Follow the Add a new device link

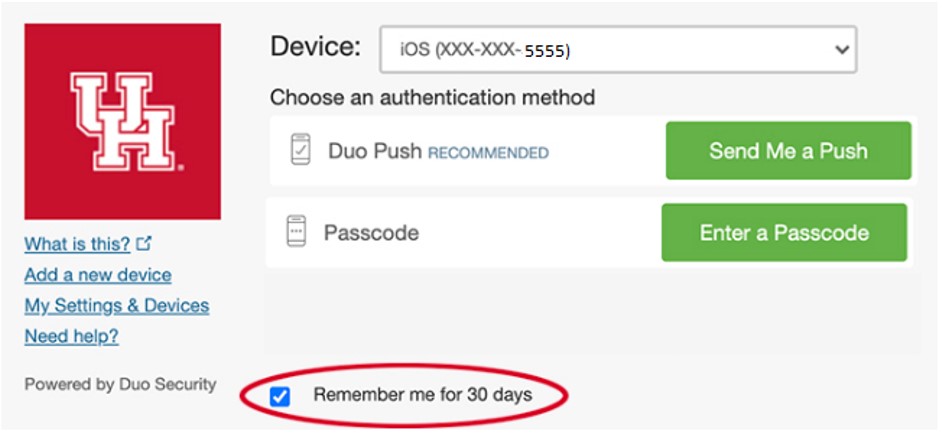(98, 275)
